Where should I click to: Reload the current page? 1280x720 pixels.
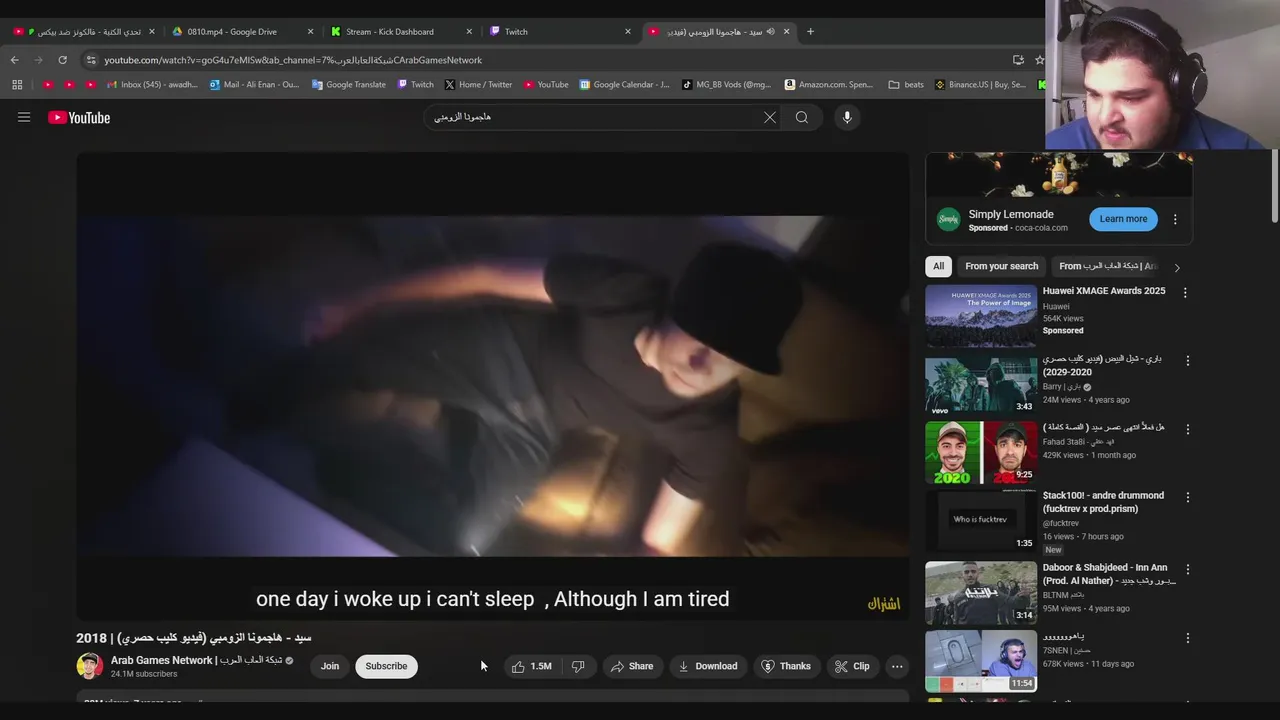62,60
